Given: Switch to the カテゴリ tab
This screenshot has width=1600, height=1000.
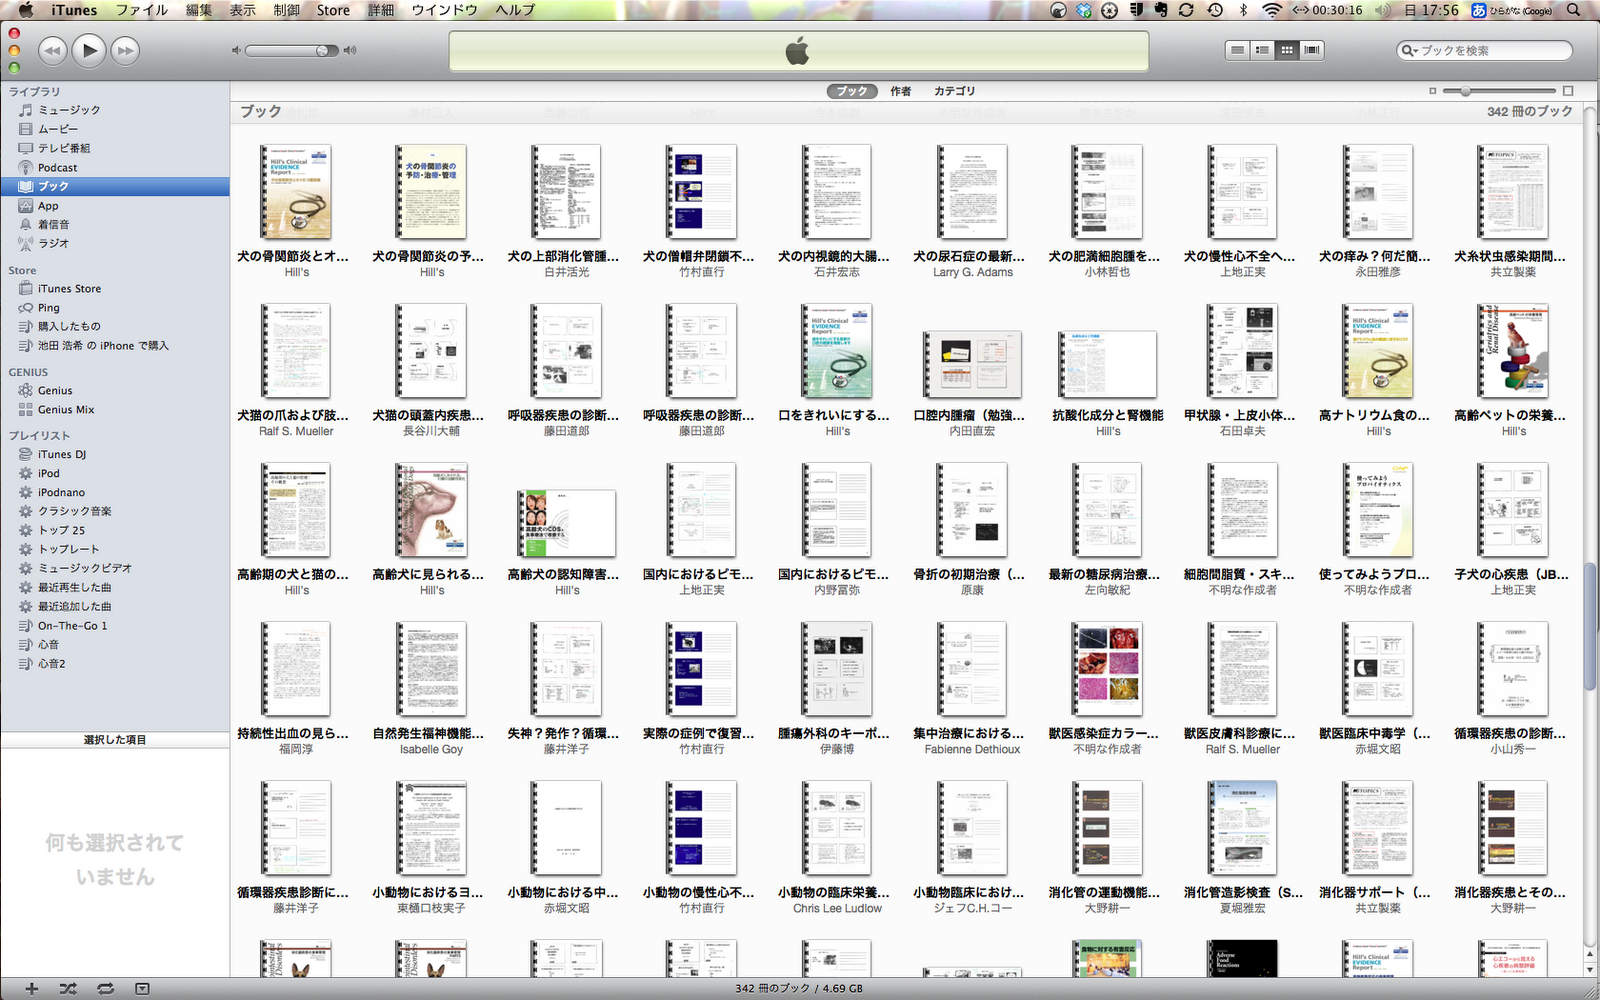Looking at the screenshot, I should pyautogui.click(x=954, y=91).
